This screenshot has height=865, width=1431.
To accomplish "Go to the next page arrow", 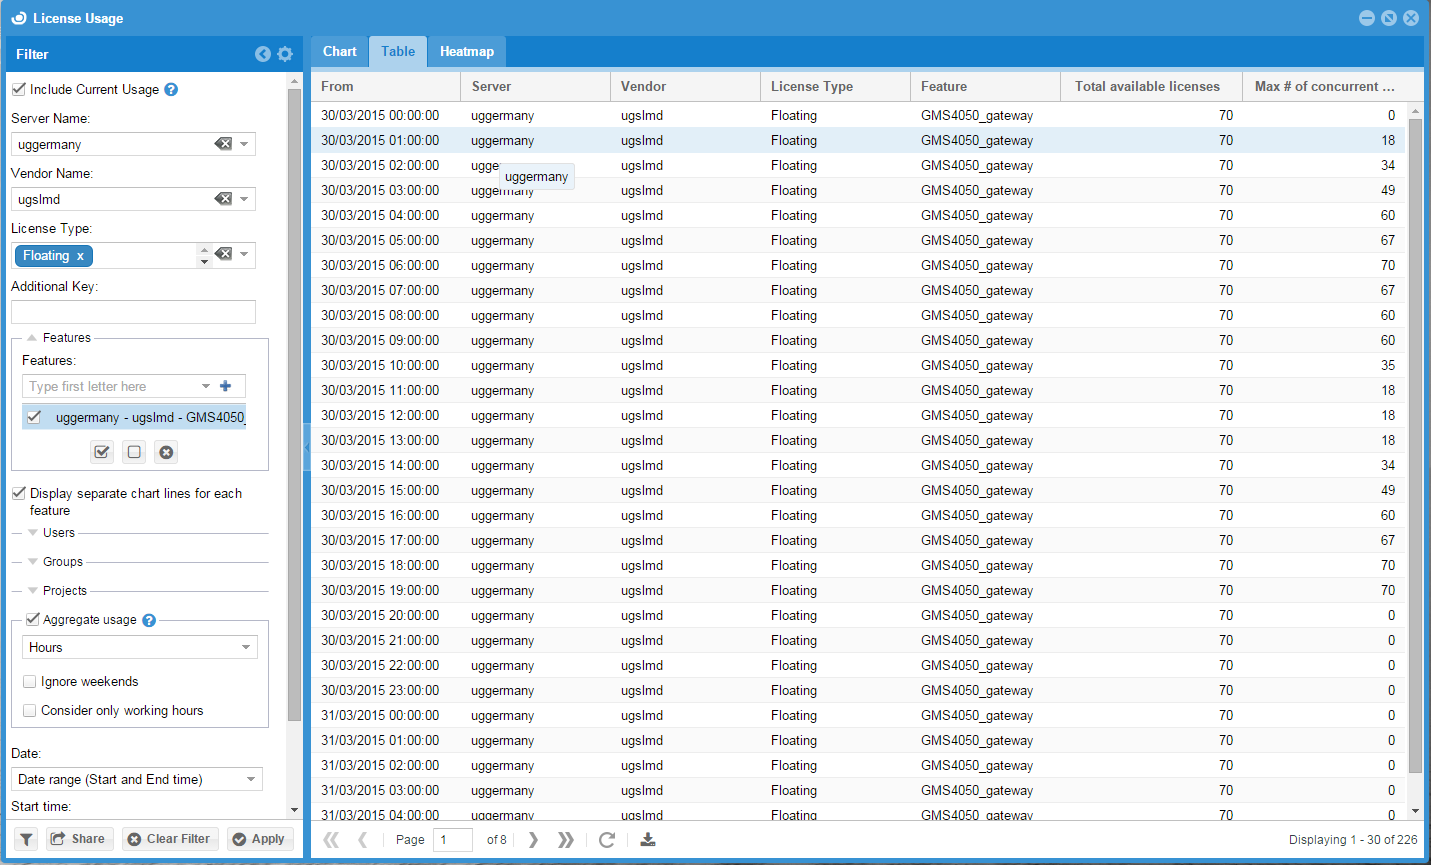I will pyautogui.click(x=533, y=840).
